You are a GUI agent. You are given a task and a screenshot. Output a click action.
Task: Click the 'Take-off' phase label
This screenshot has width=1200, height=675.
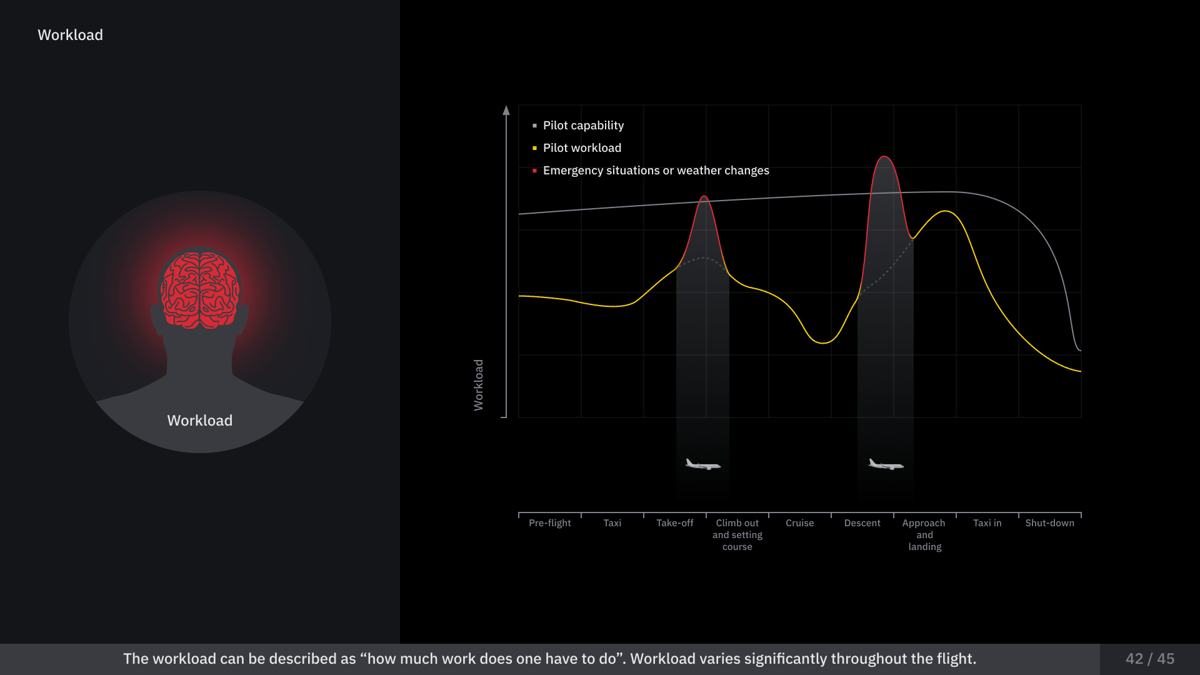pos(675,523)
